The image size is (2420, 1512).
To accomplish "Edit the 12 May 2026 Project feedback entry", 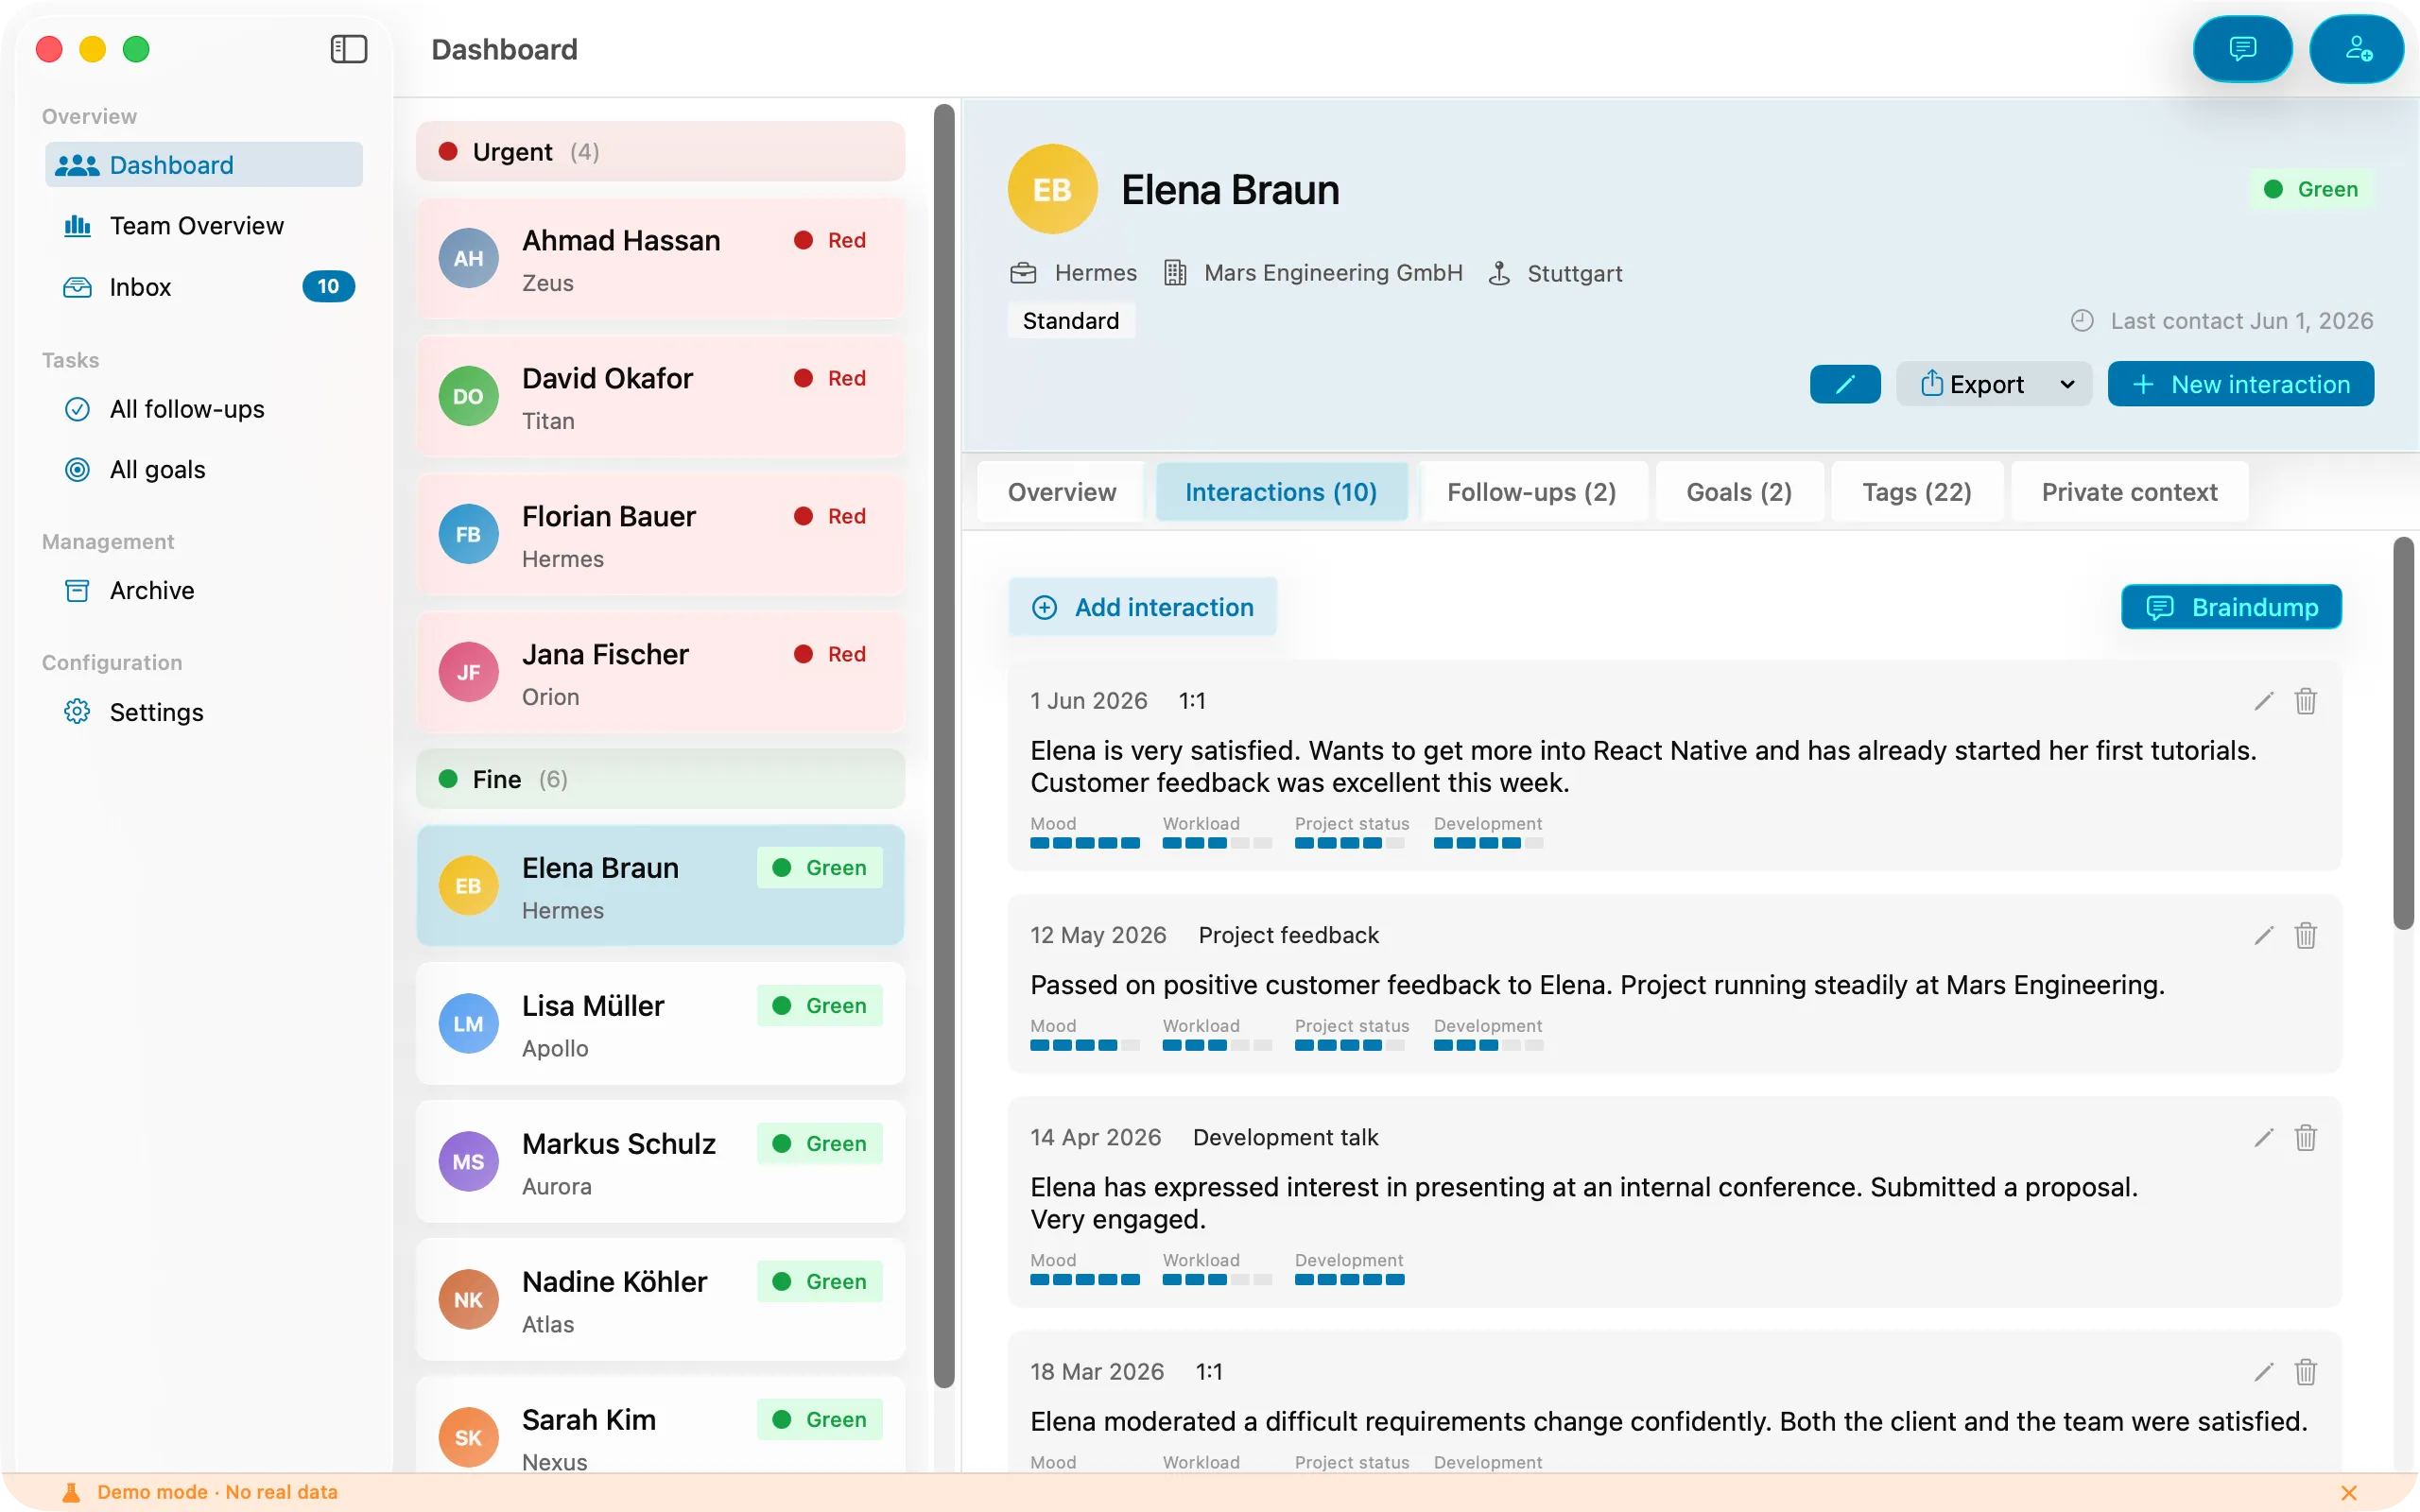I will point(2264,935).
